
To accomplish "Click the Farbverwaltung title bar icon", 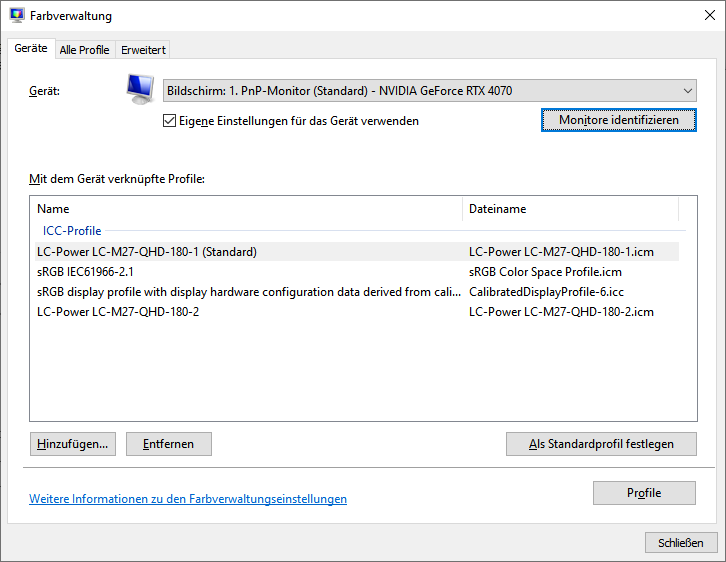I will 17,15.
